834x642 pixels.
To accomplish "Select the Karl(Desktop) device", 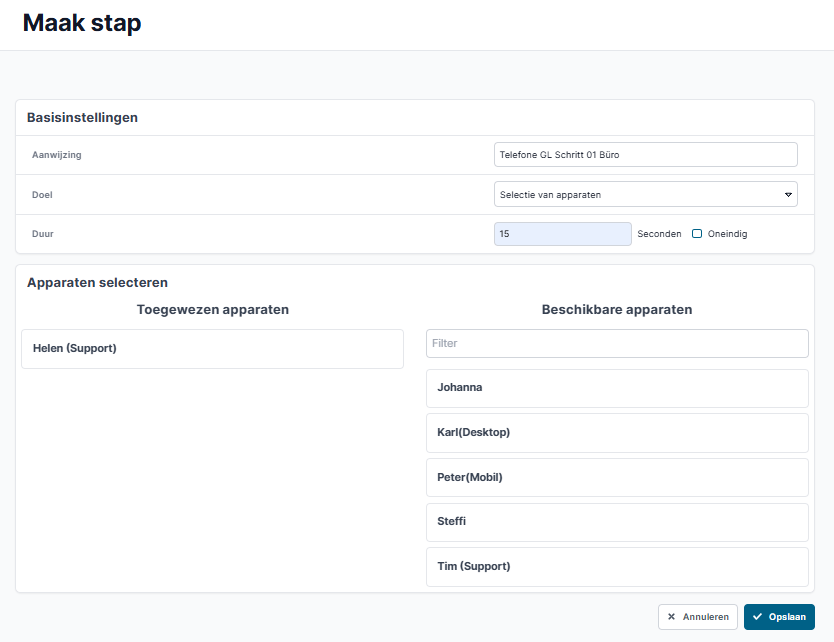I will (617, 433).
